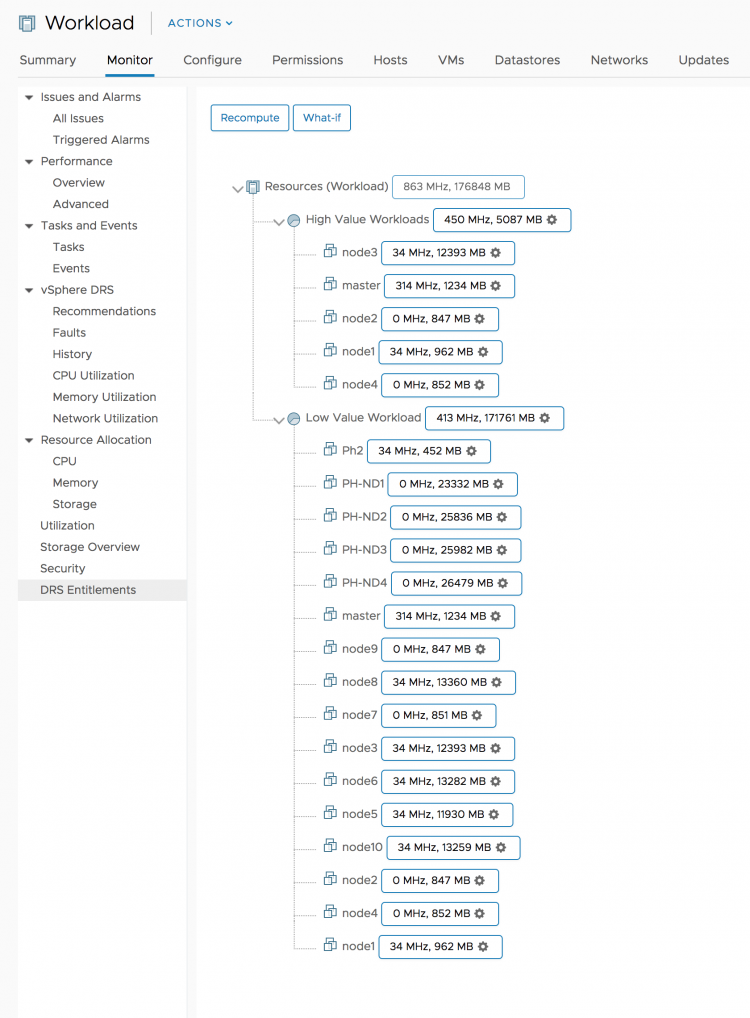Open Memory Utilization in the sidebar
The width and height of the screenshot is (750, 1018).
105,397
